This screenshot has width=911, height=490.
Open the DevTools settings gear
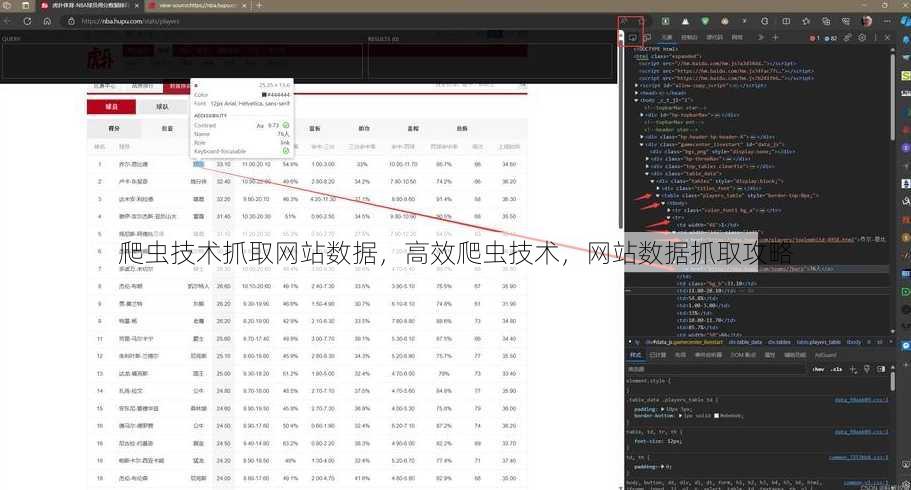pos(862,37)
